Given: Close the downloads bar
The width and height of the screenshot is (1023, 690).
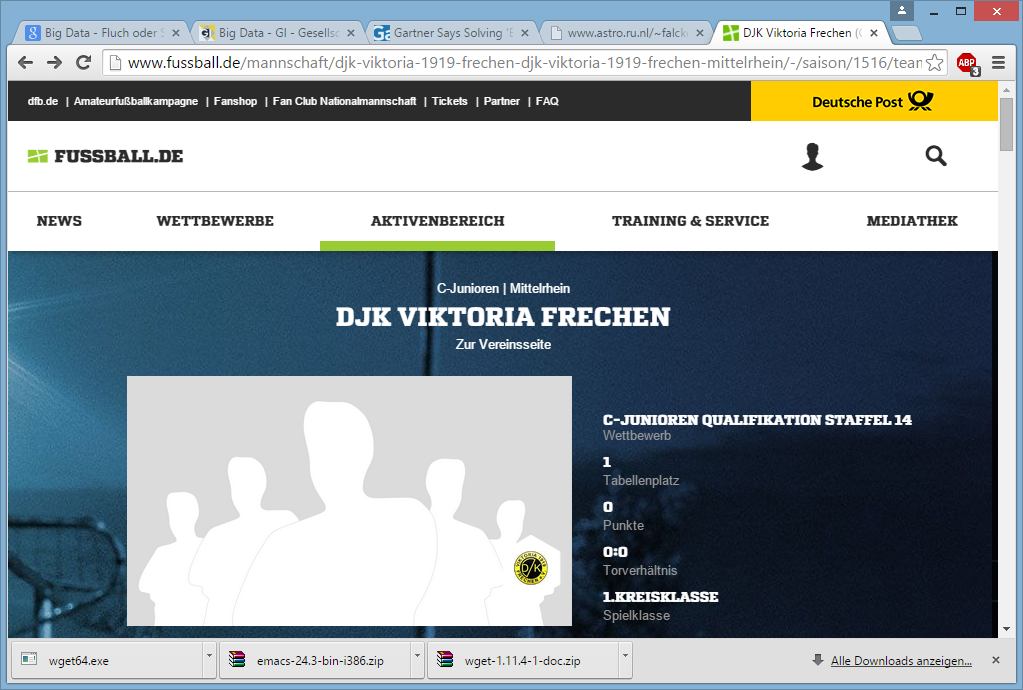Looking at the screenshot, I should click(995, 661).
